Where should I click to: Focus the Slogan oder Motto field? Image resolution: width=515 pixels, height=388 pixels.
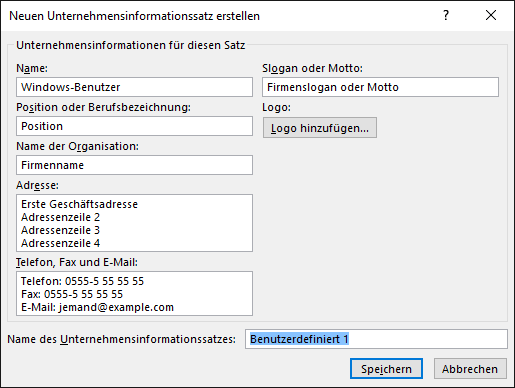[380, 87]
